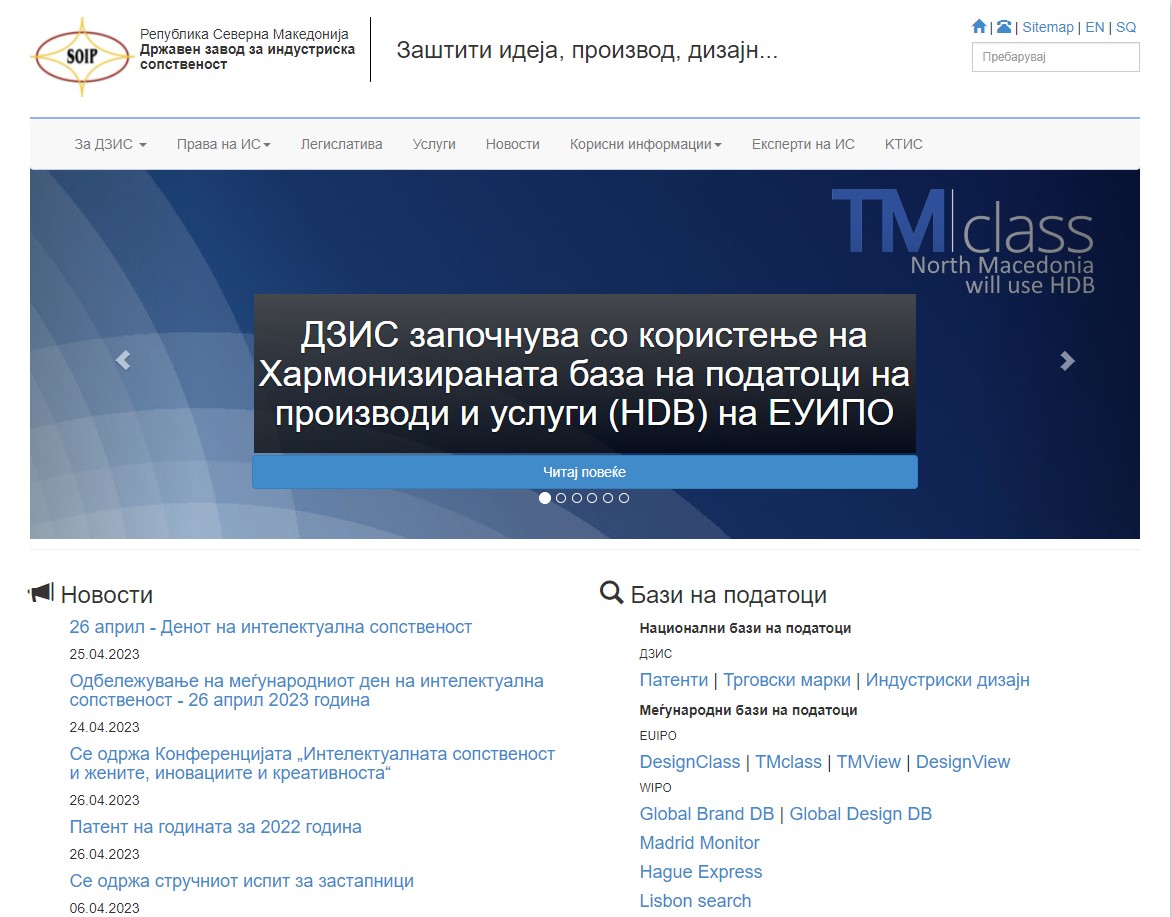
Task: Open news '26 април - Денот на интелектуална сопственост'
Action: [271, 627]
